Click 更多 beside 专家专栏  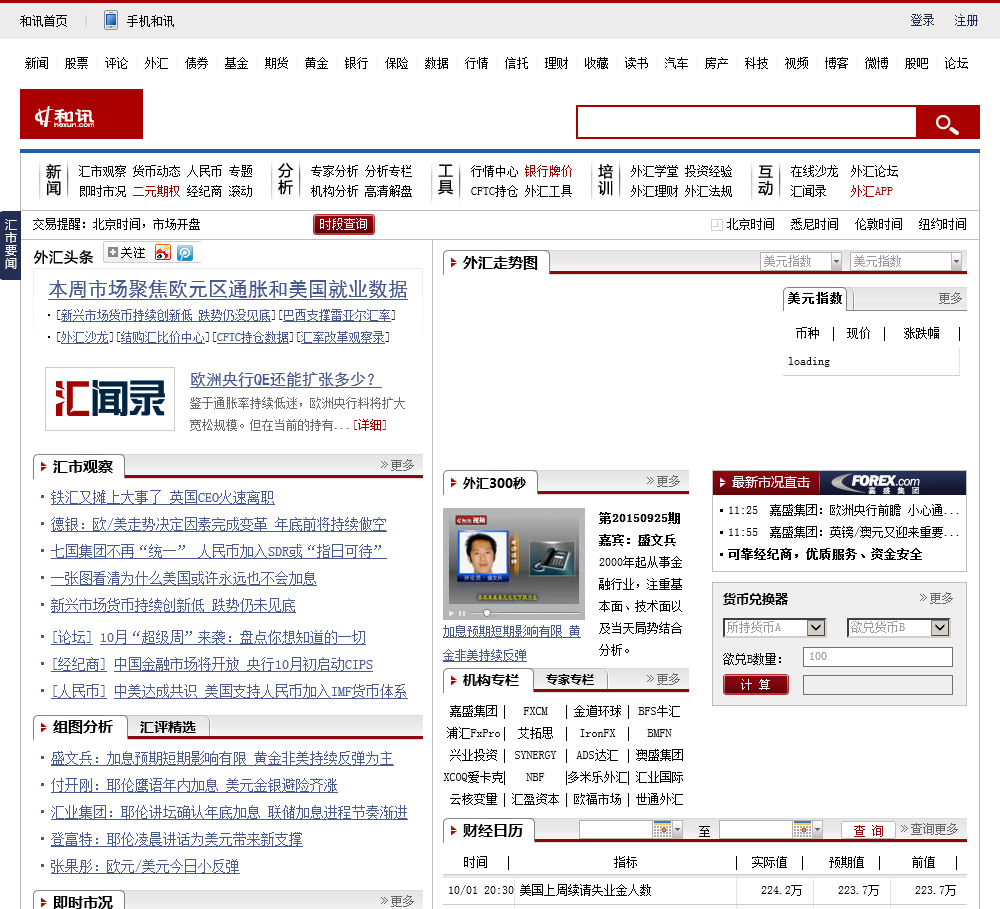[663, 679]
